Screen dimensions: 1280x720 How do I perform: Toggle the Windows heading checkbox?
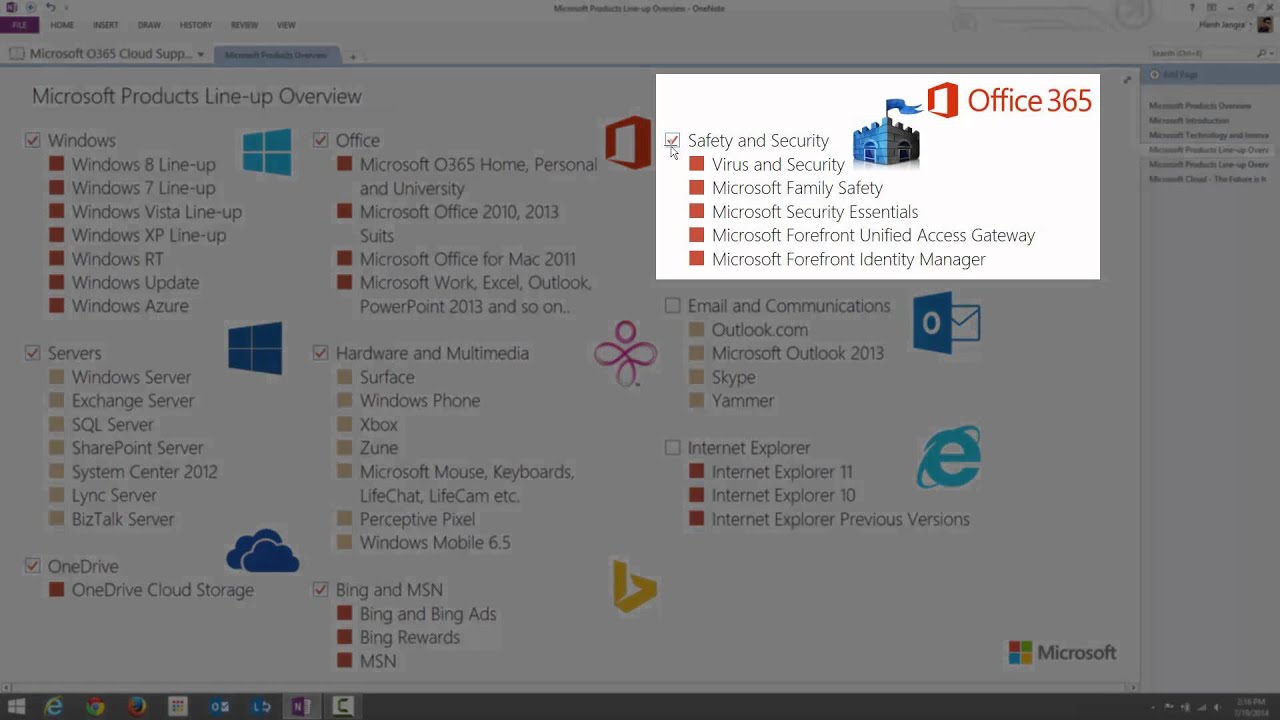coord(32,141)
